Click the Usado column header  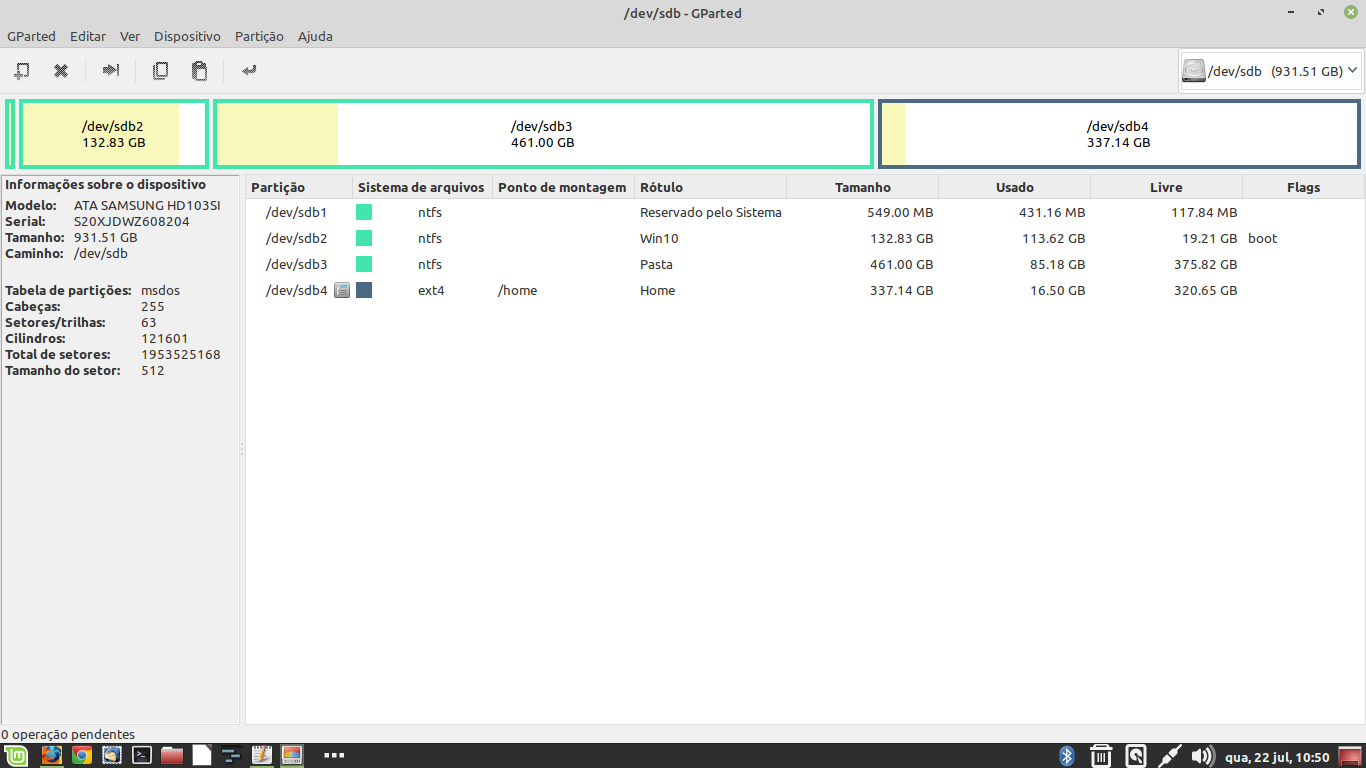pyautogui.click(x=1015, y=187)
